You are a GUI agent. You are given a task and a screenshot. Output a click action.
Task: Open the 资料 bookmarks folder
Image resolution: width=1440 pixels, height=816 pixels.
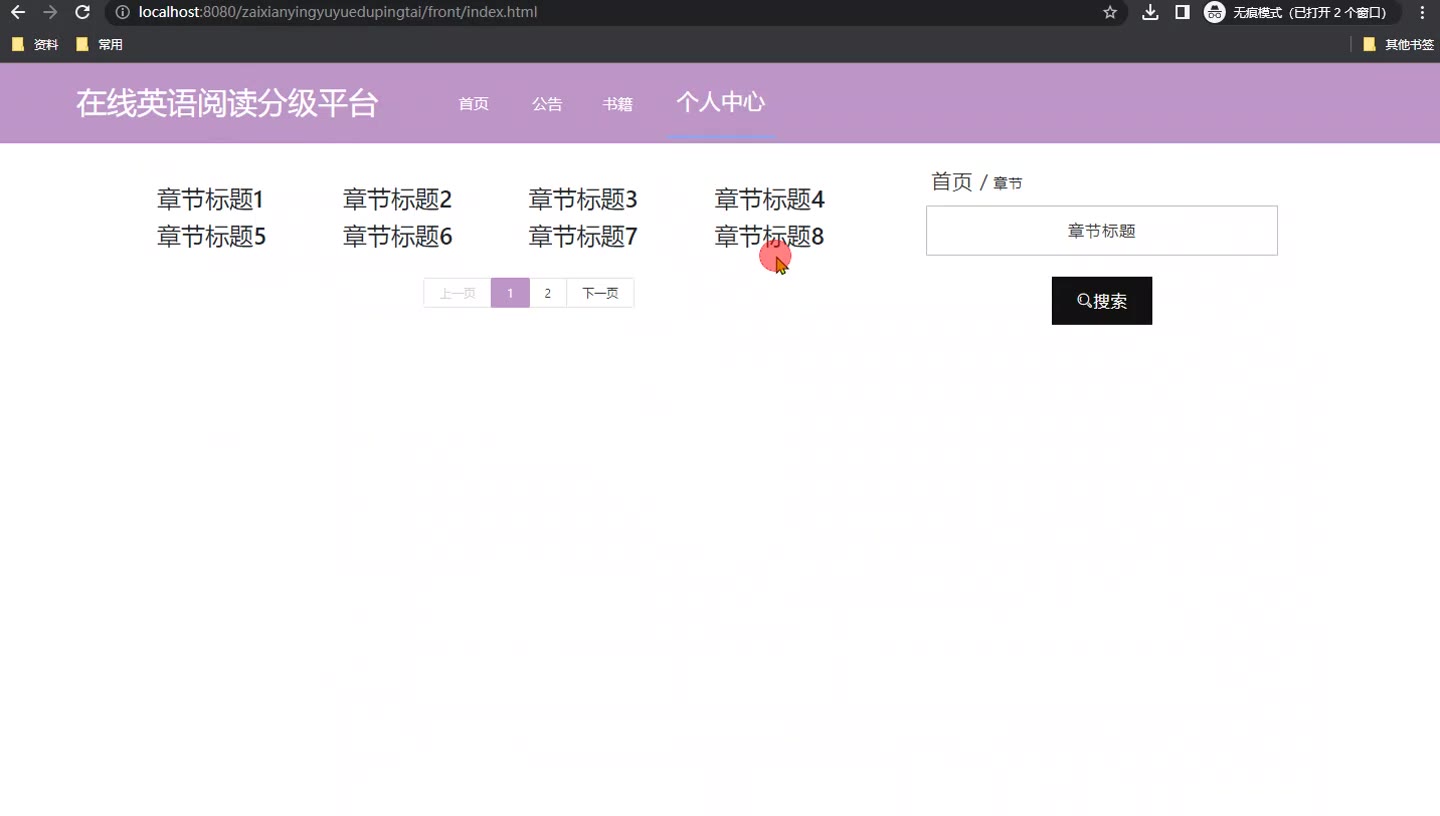(x=35, y=45)
